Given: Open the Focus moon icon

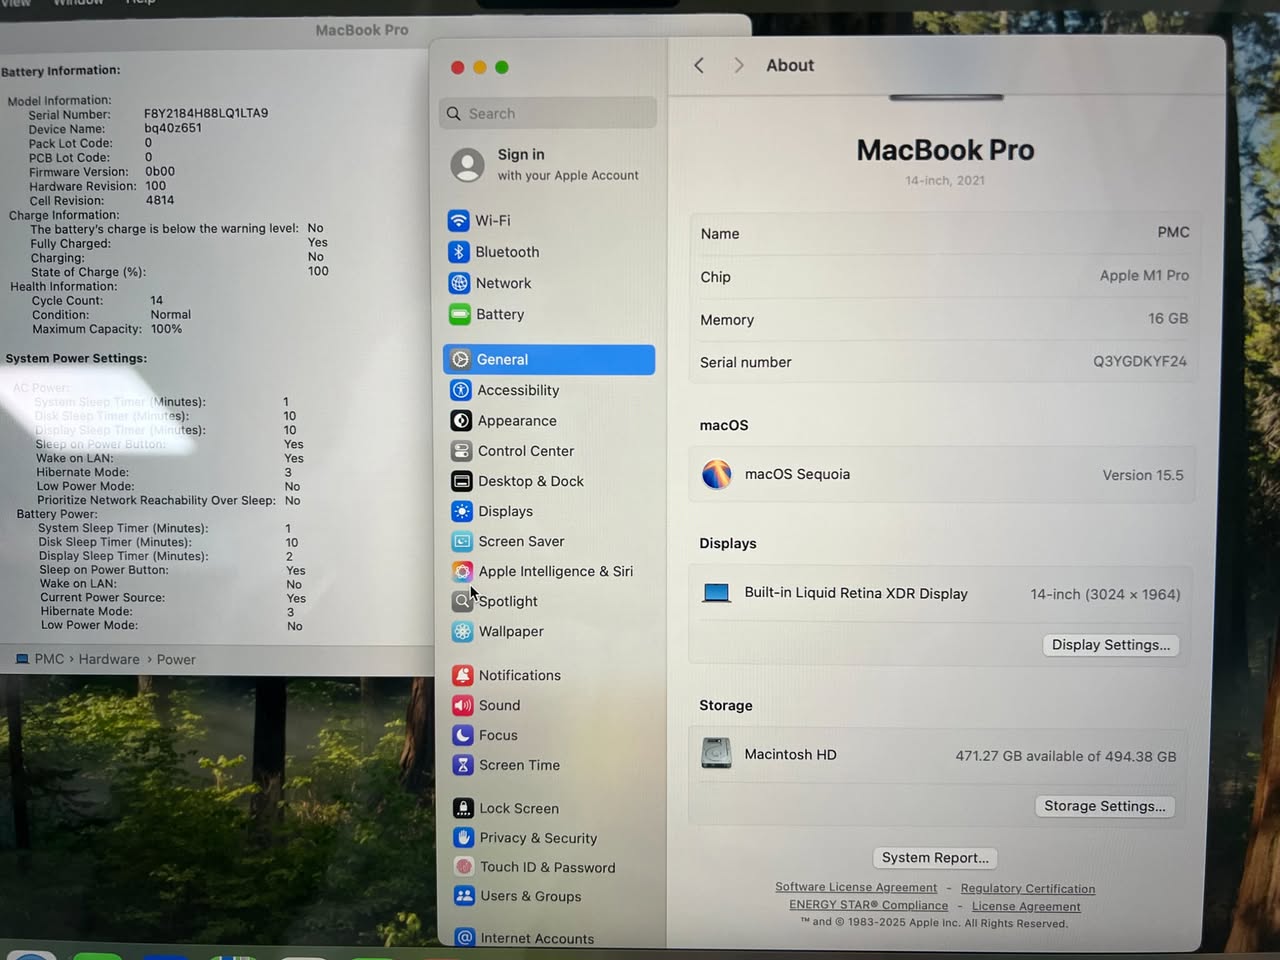Looking at the screenshot, I should (x=462, y=735).
